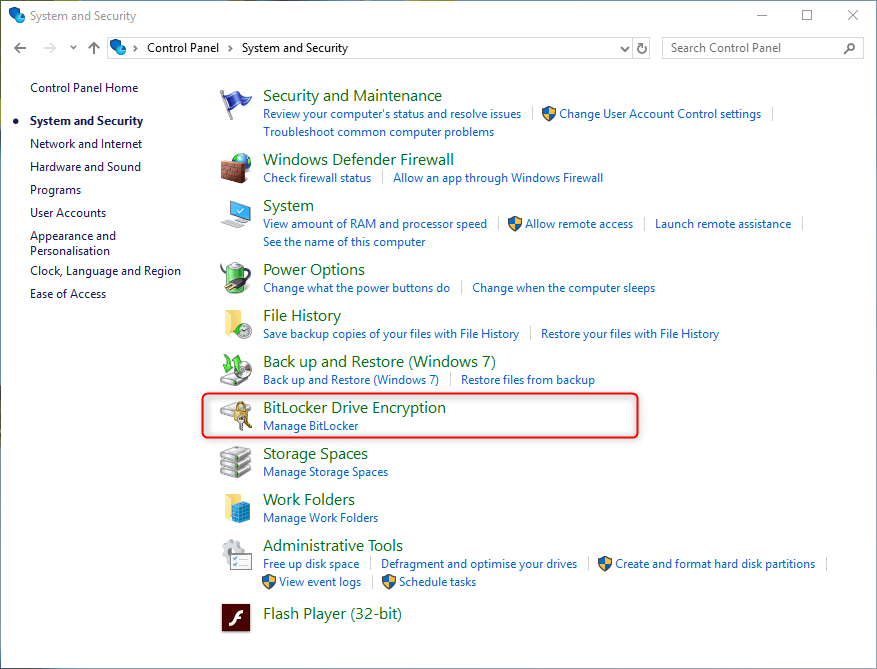Click the BitLocker drive with keys icon
This screenshot has width=877, height=669.
coord(235,416)
